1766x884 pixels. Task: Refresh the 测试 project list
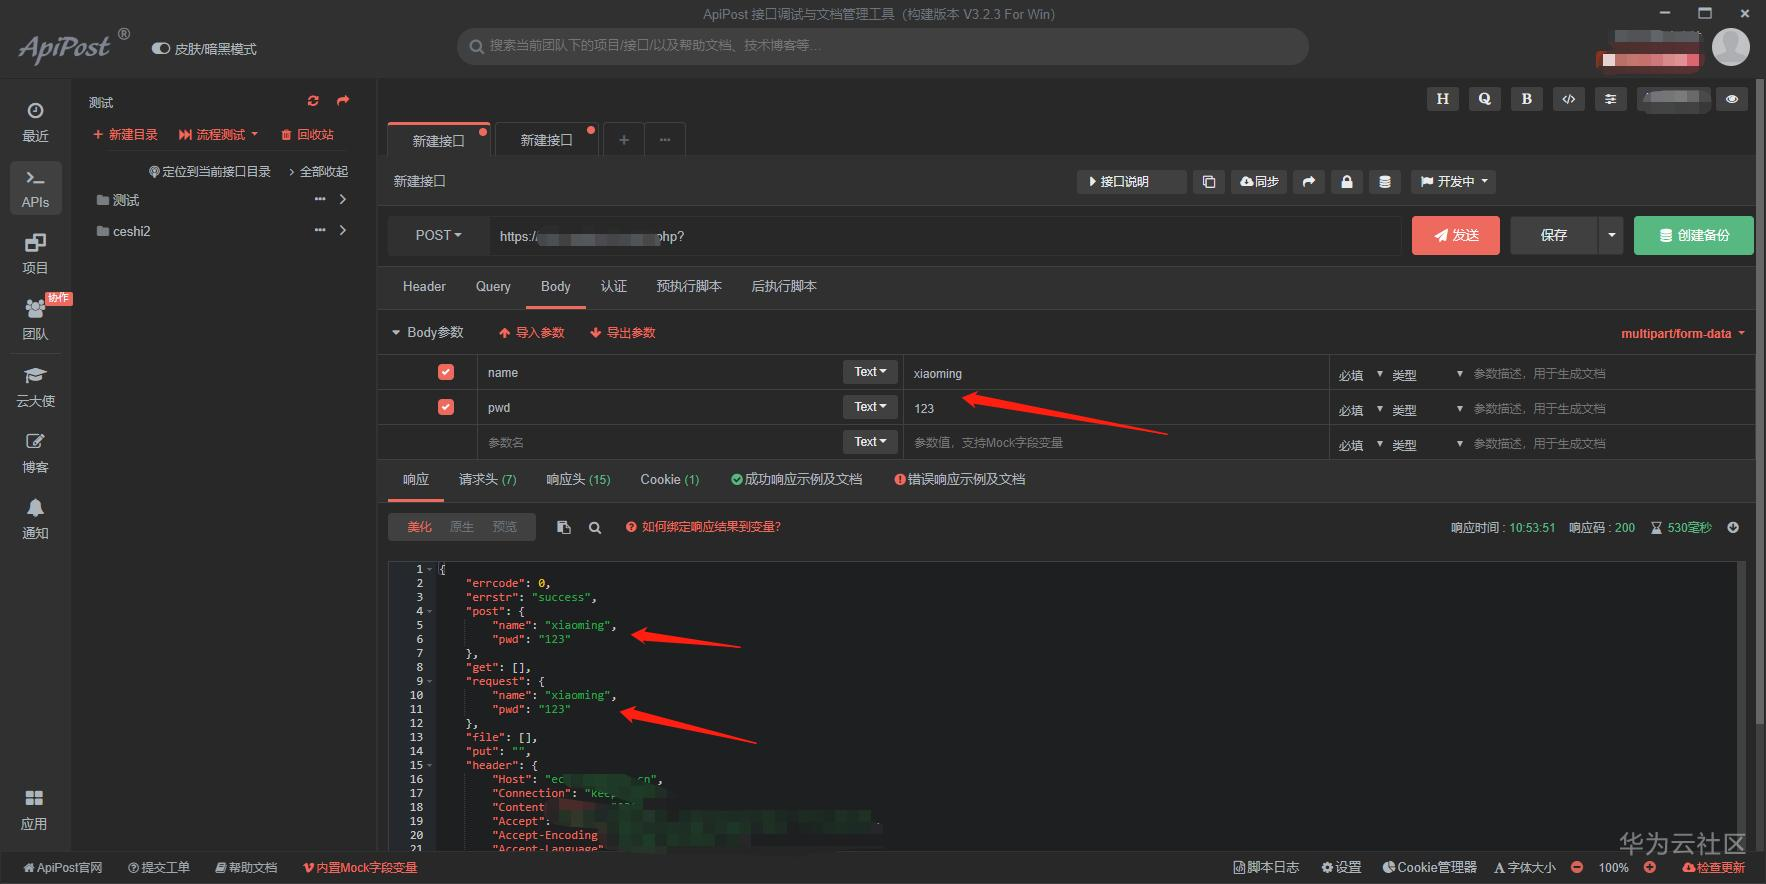click(x=313, y=101)
